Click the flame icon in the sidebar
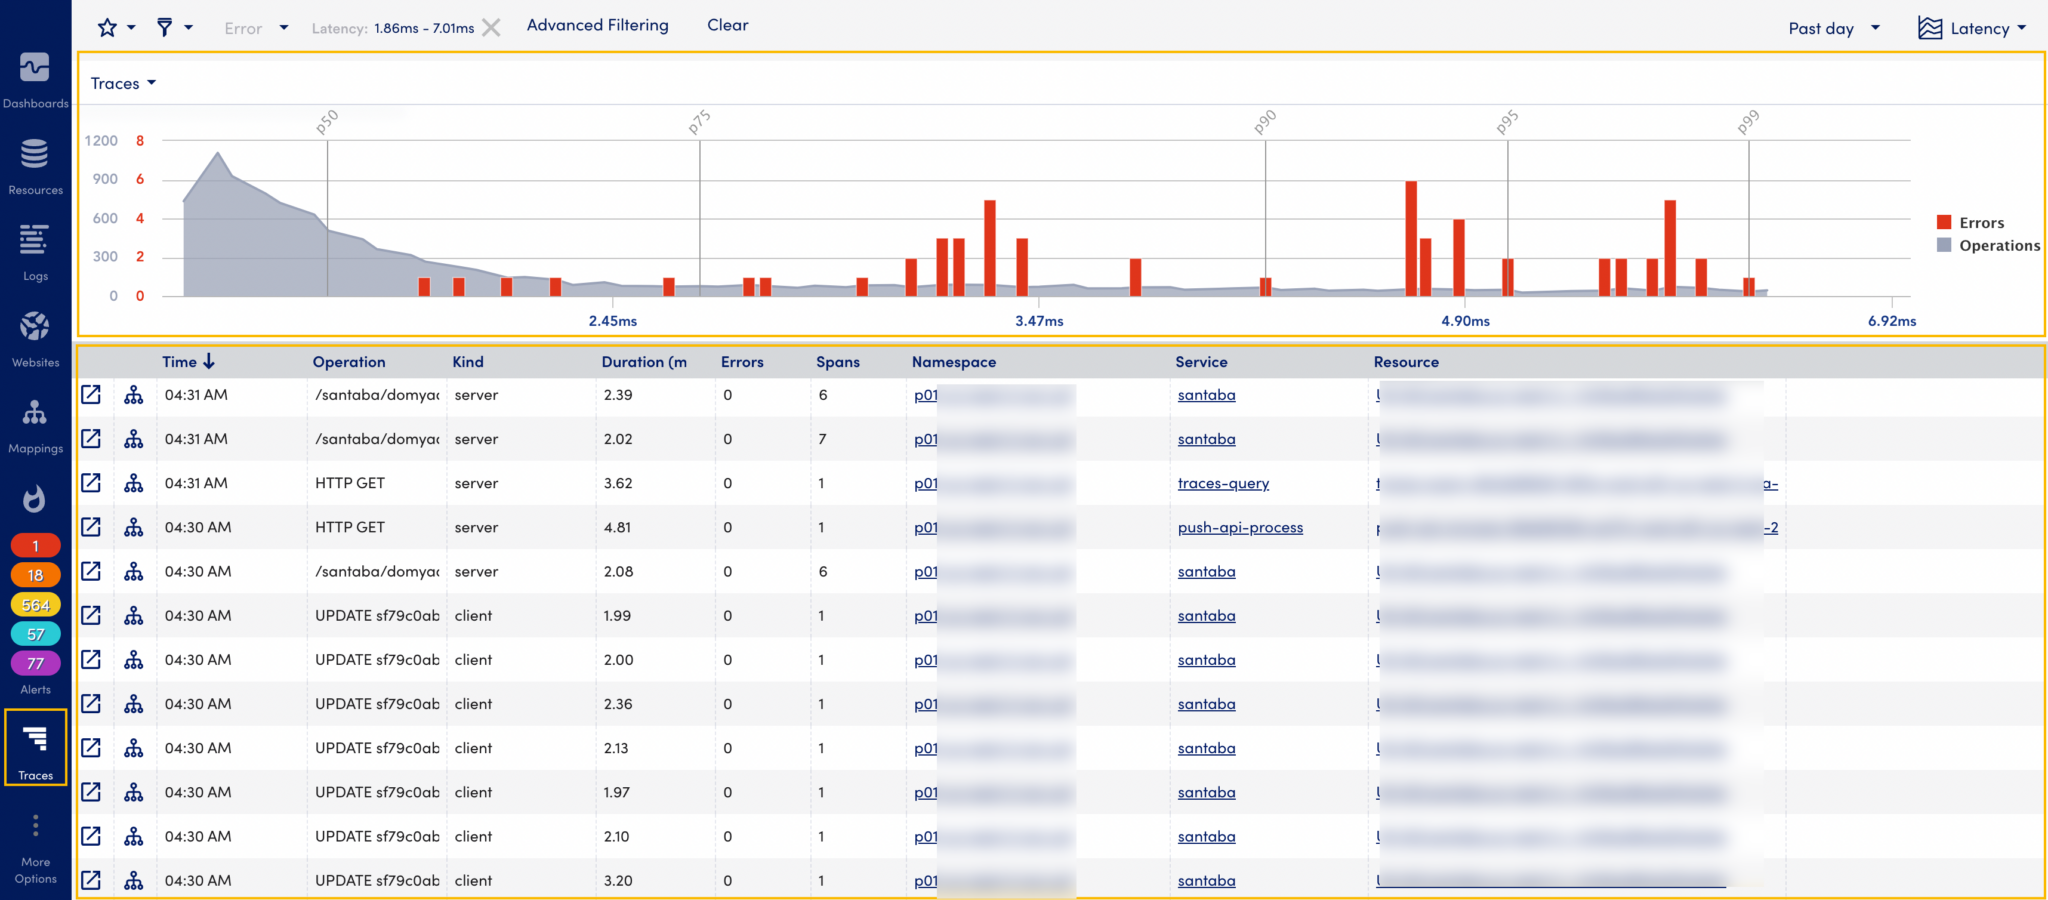2048x900 pixels. (35, 499)
